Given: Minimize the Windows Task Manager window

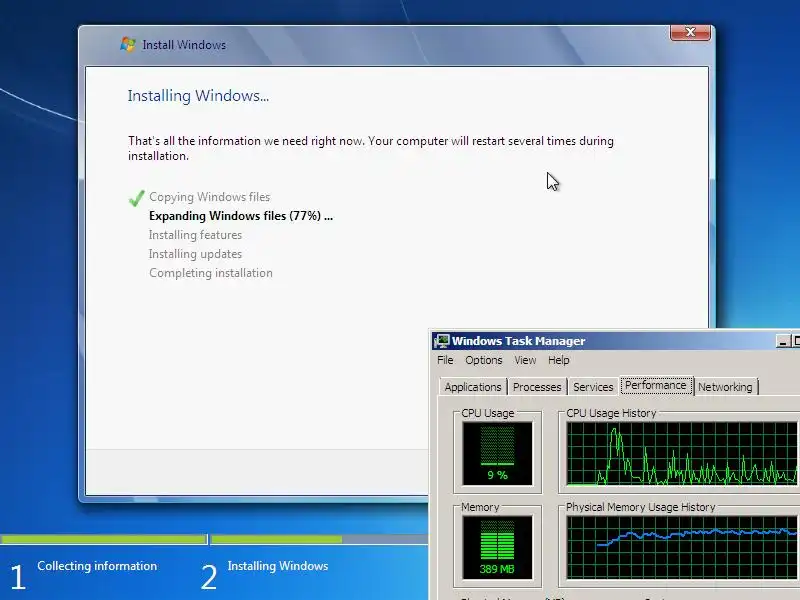Looking at the screenshot, I should 782,341.
